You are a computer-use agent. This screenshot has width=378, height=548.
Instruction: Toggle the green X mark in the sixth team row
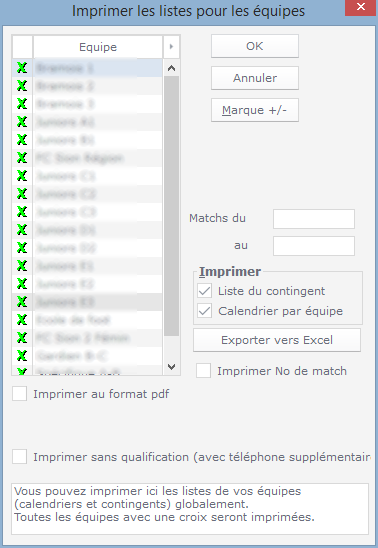22,158
